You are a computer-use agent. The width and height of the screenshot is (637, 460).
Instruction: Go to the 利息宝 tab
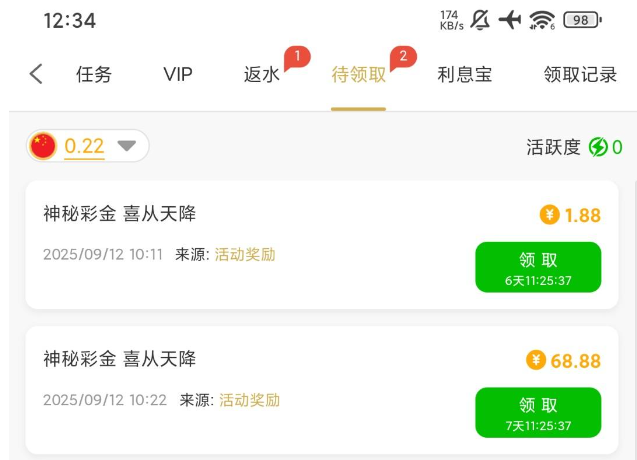coord(464,75)
